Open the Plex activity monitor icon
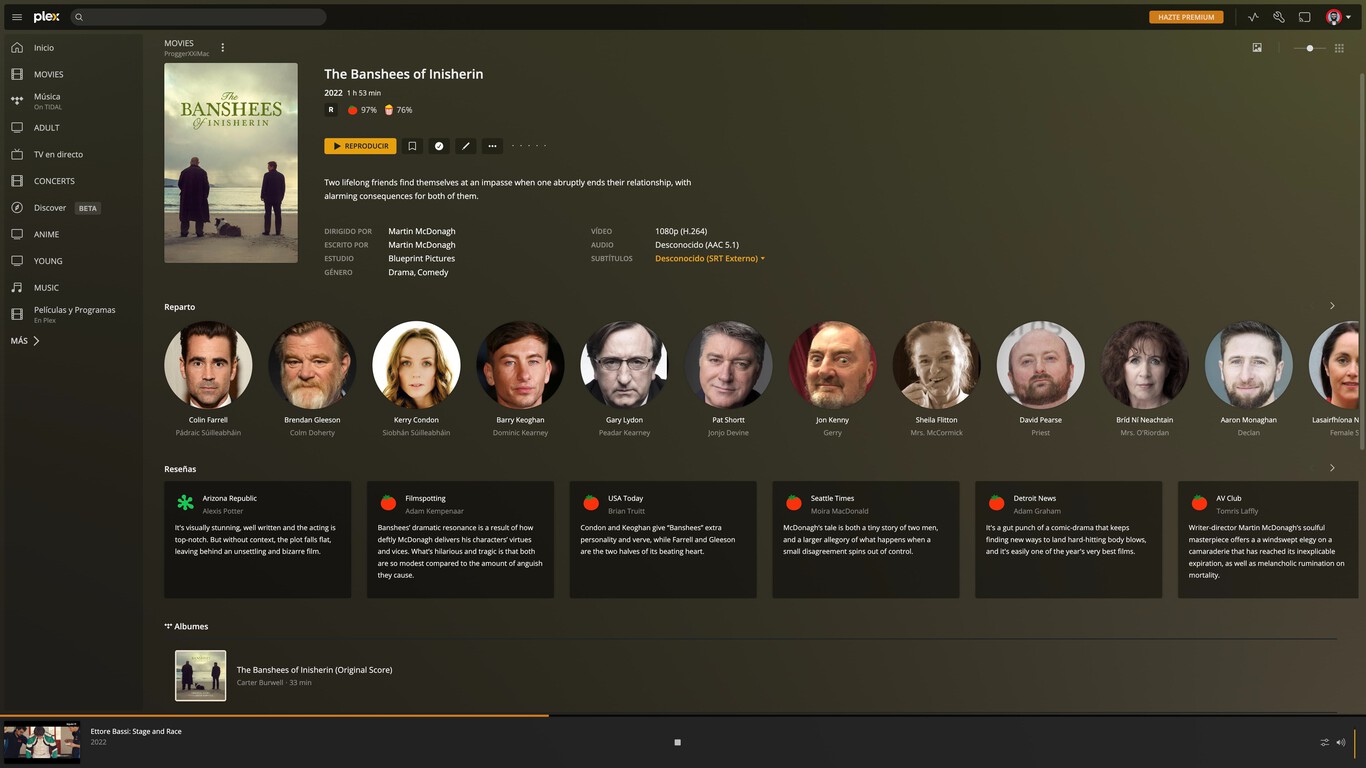This screenshot has height=768, width=1366. point(1252,17)
